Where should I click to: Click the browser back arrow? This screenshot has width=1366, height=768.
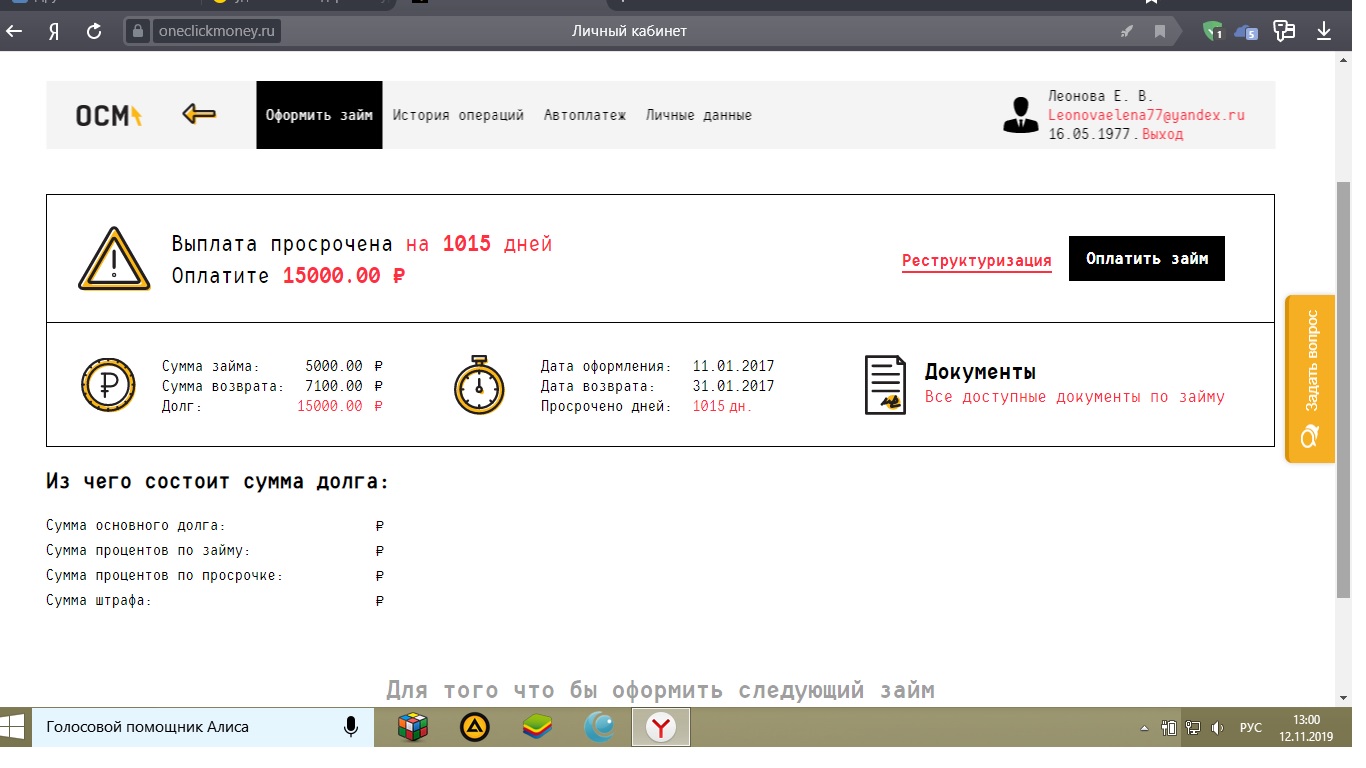(14, 31)
